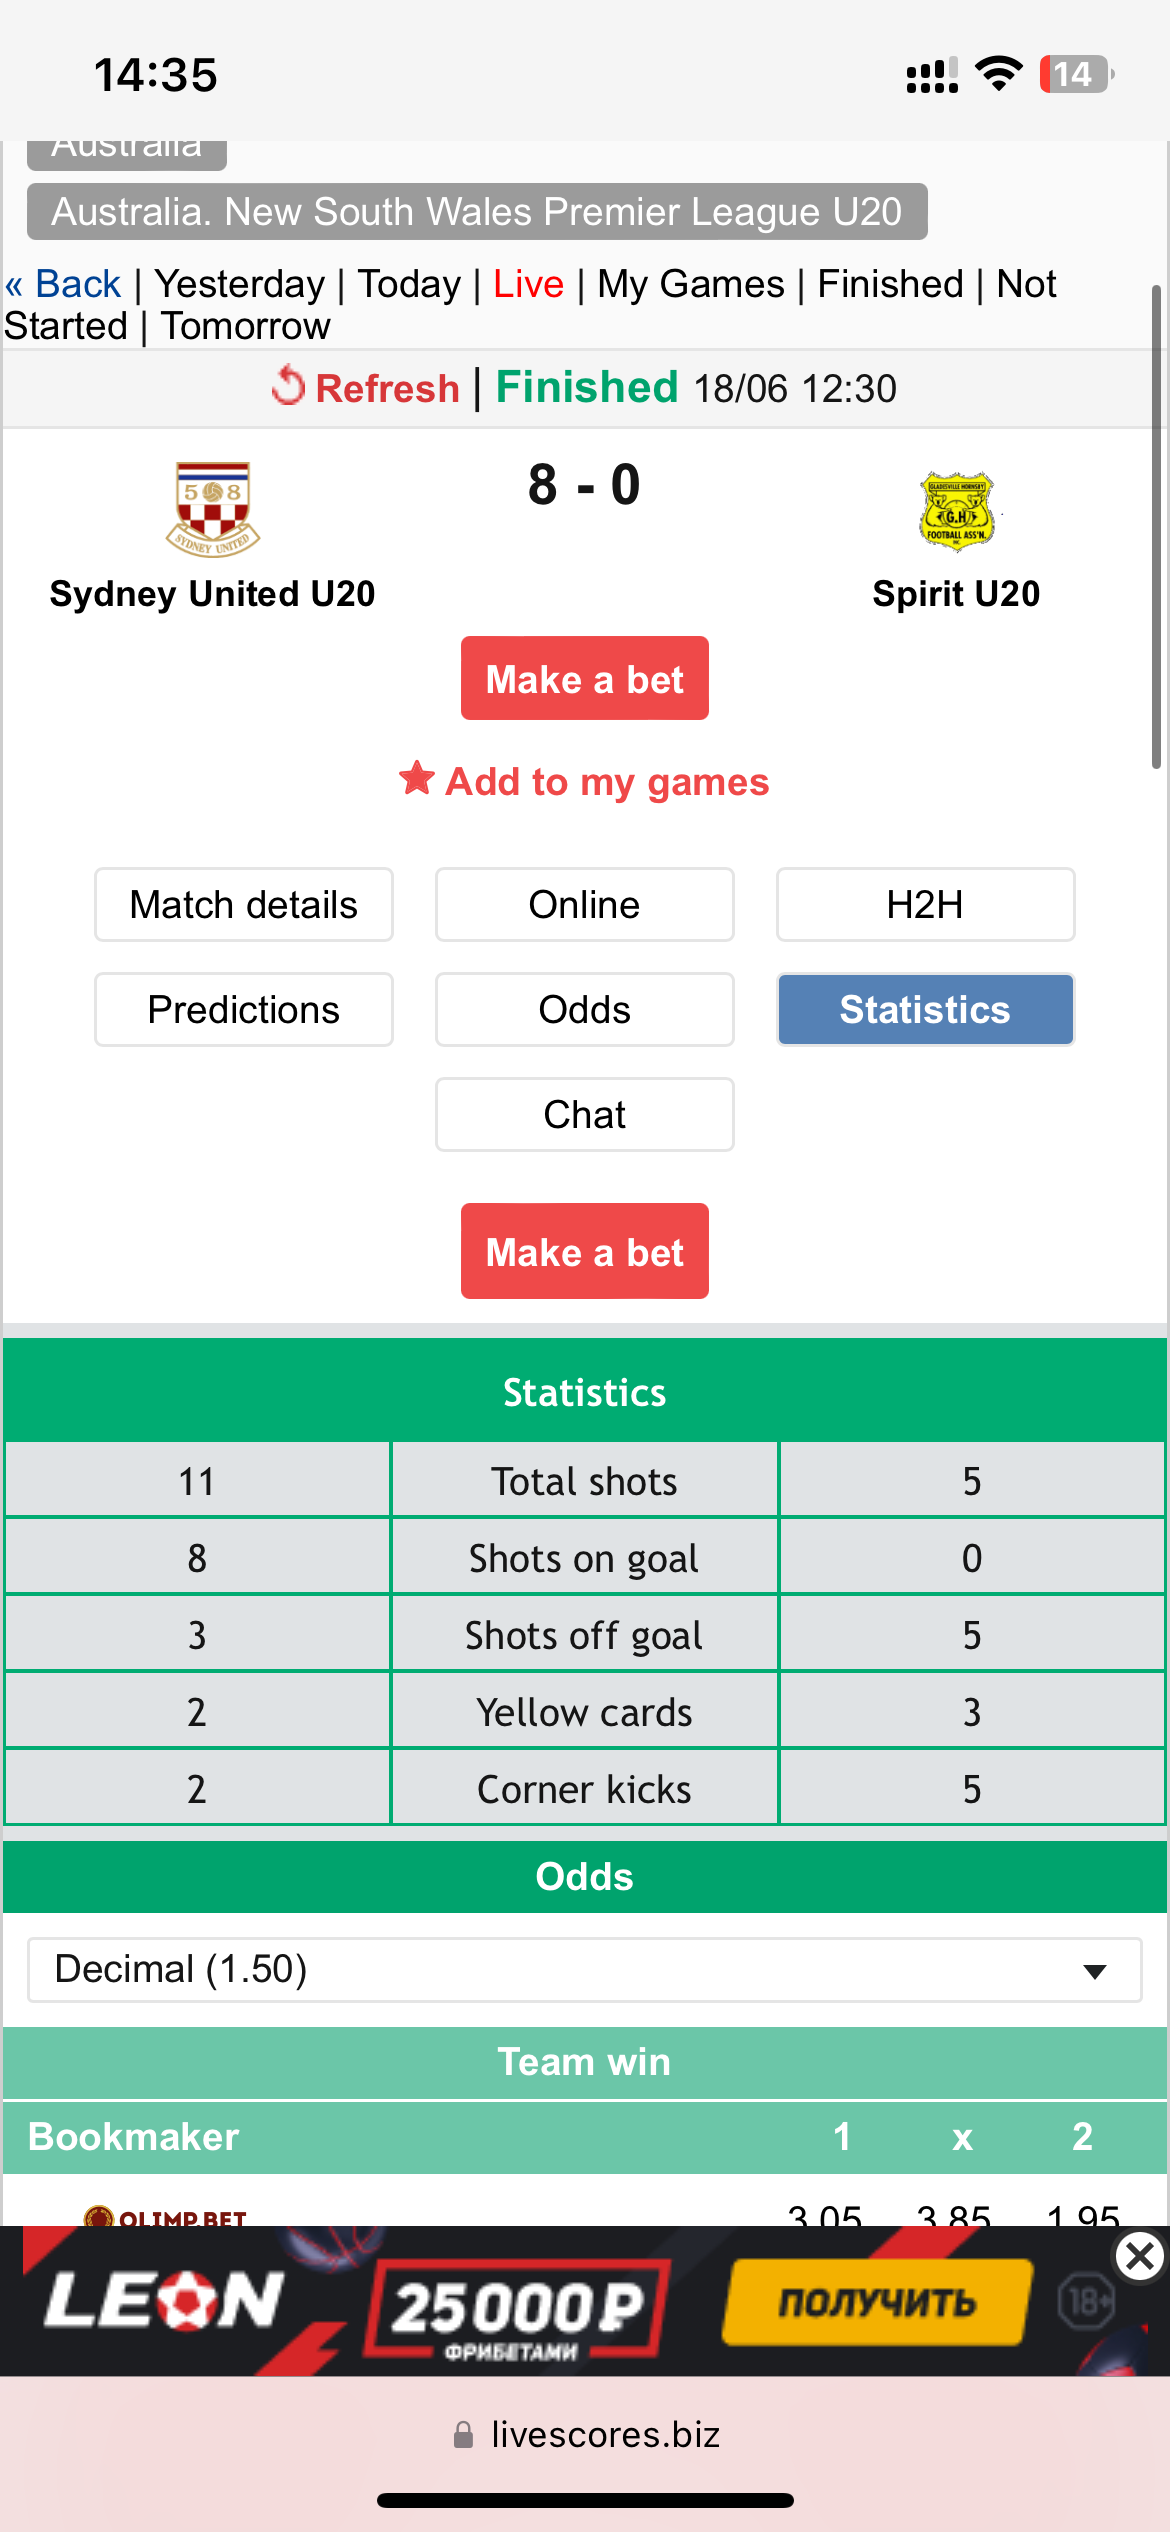The width and height of the screenshot is (1170, 2532).
Task: Tap the Leon logo in the ad
Action: click(164, 2300)
